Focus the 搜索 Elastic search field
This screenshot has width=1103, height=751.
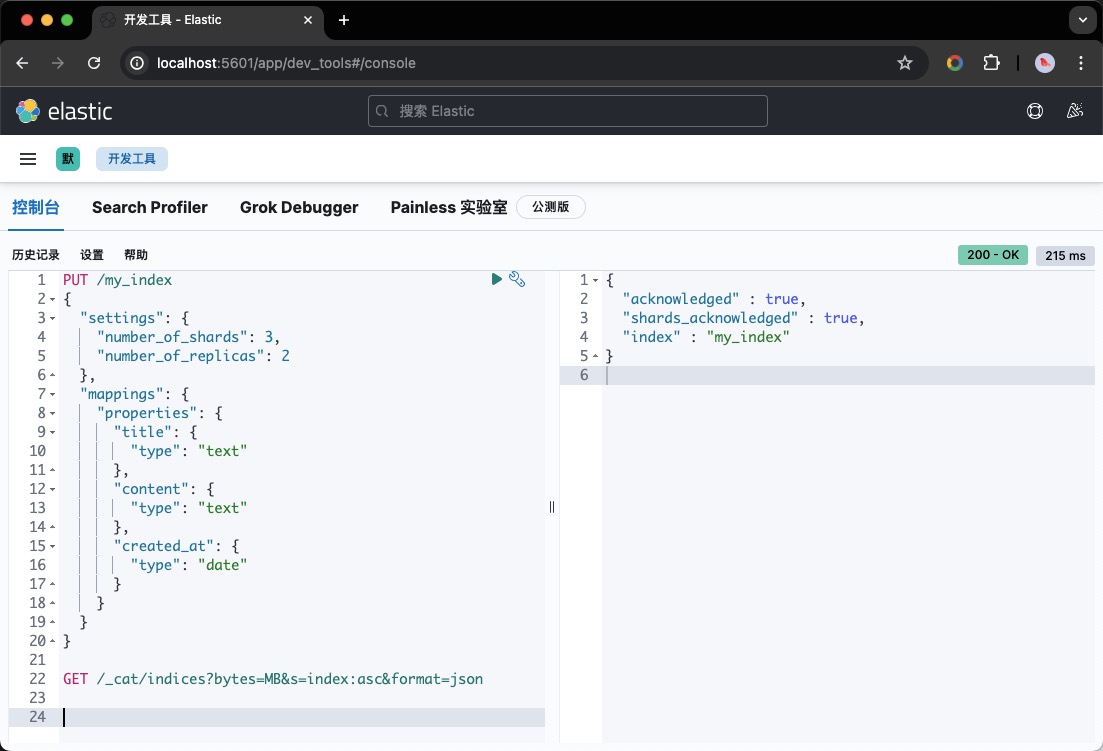(x=567, y=111)
